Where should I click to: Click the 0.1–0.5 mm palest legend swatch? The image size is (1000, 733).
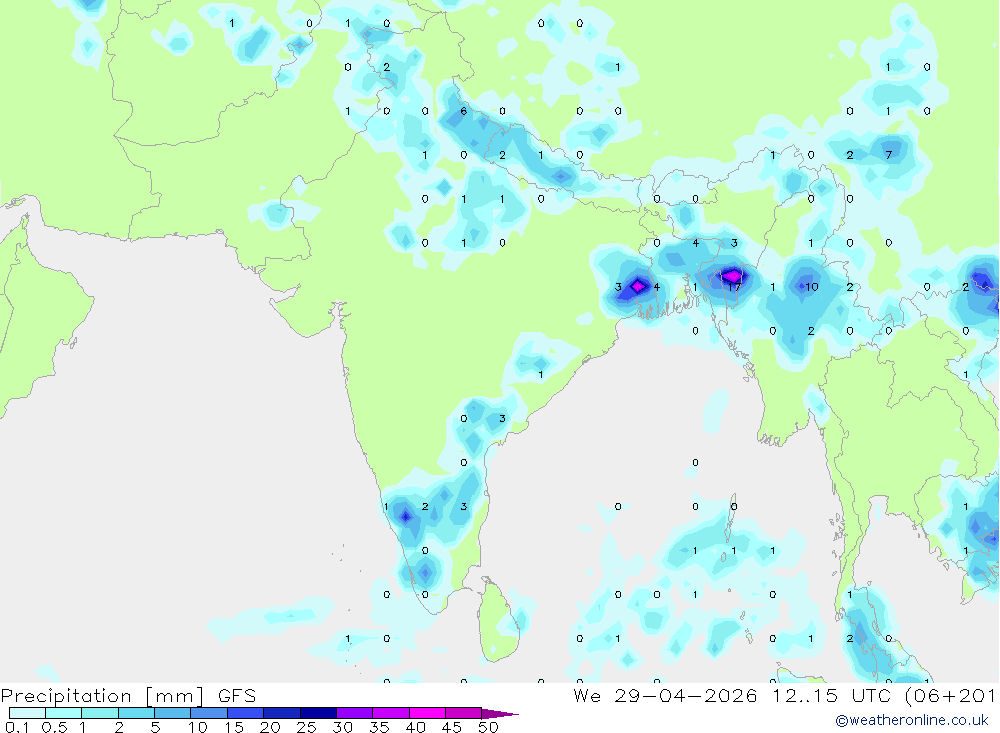point(27,713)
